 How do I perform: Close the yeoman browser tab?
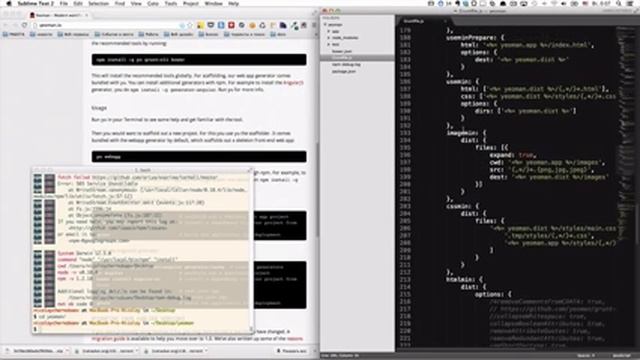point(87,15)
